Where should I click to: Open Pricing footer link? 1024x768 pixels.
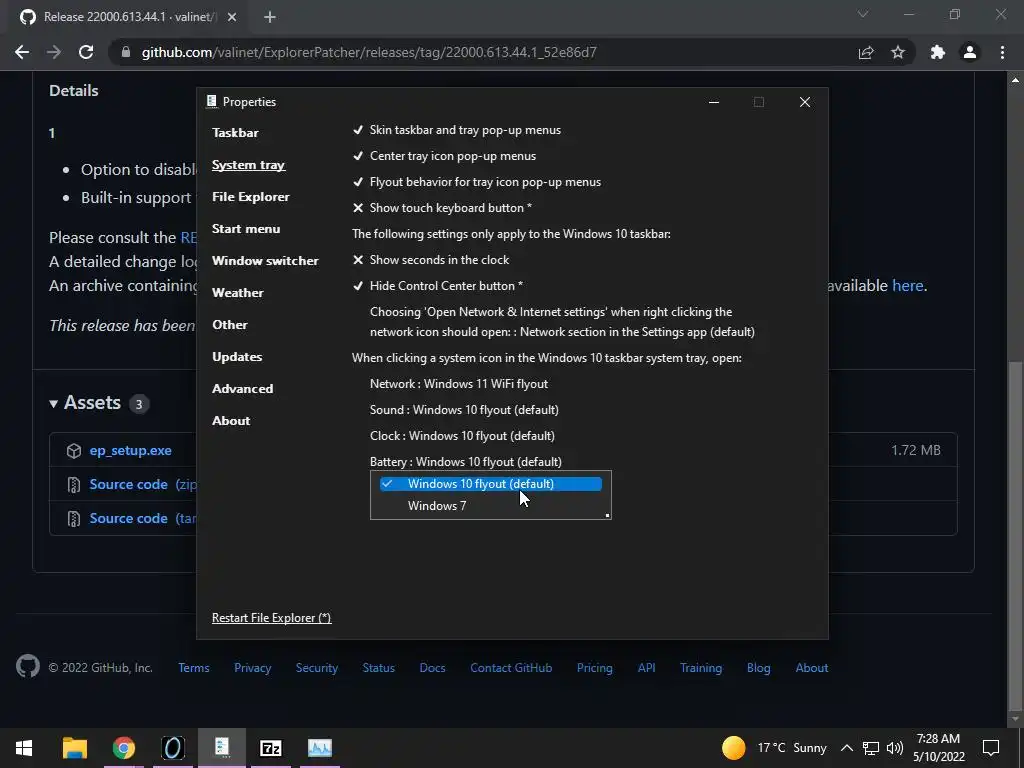point(594,667)
